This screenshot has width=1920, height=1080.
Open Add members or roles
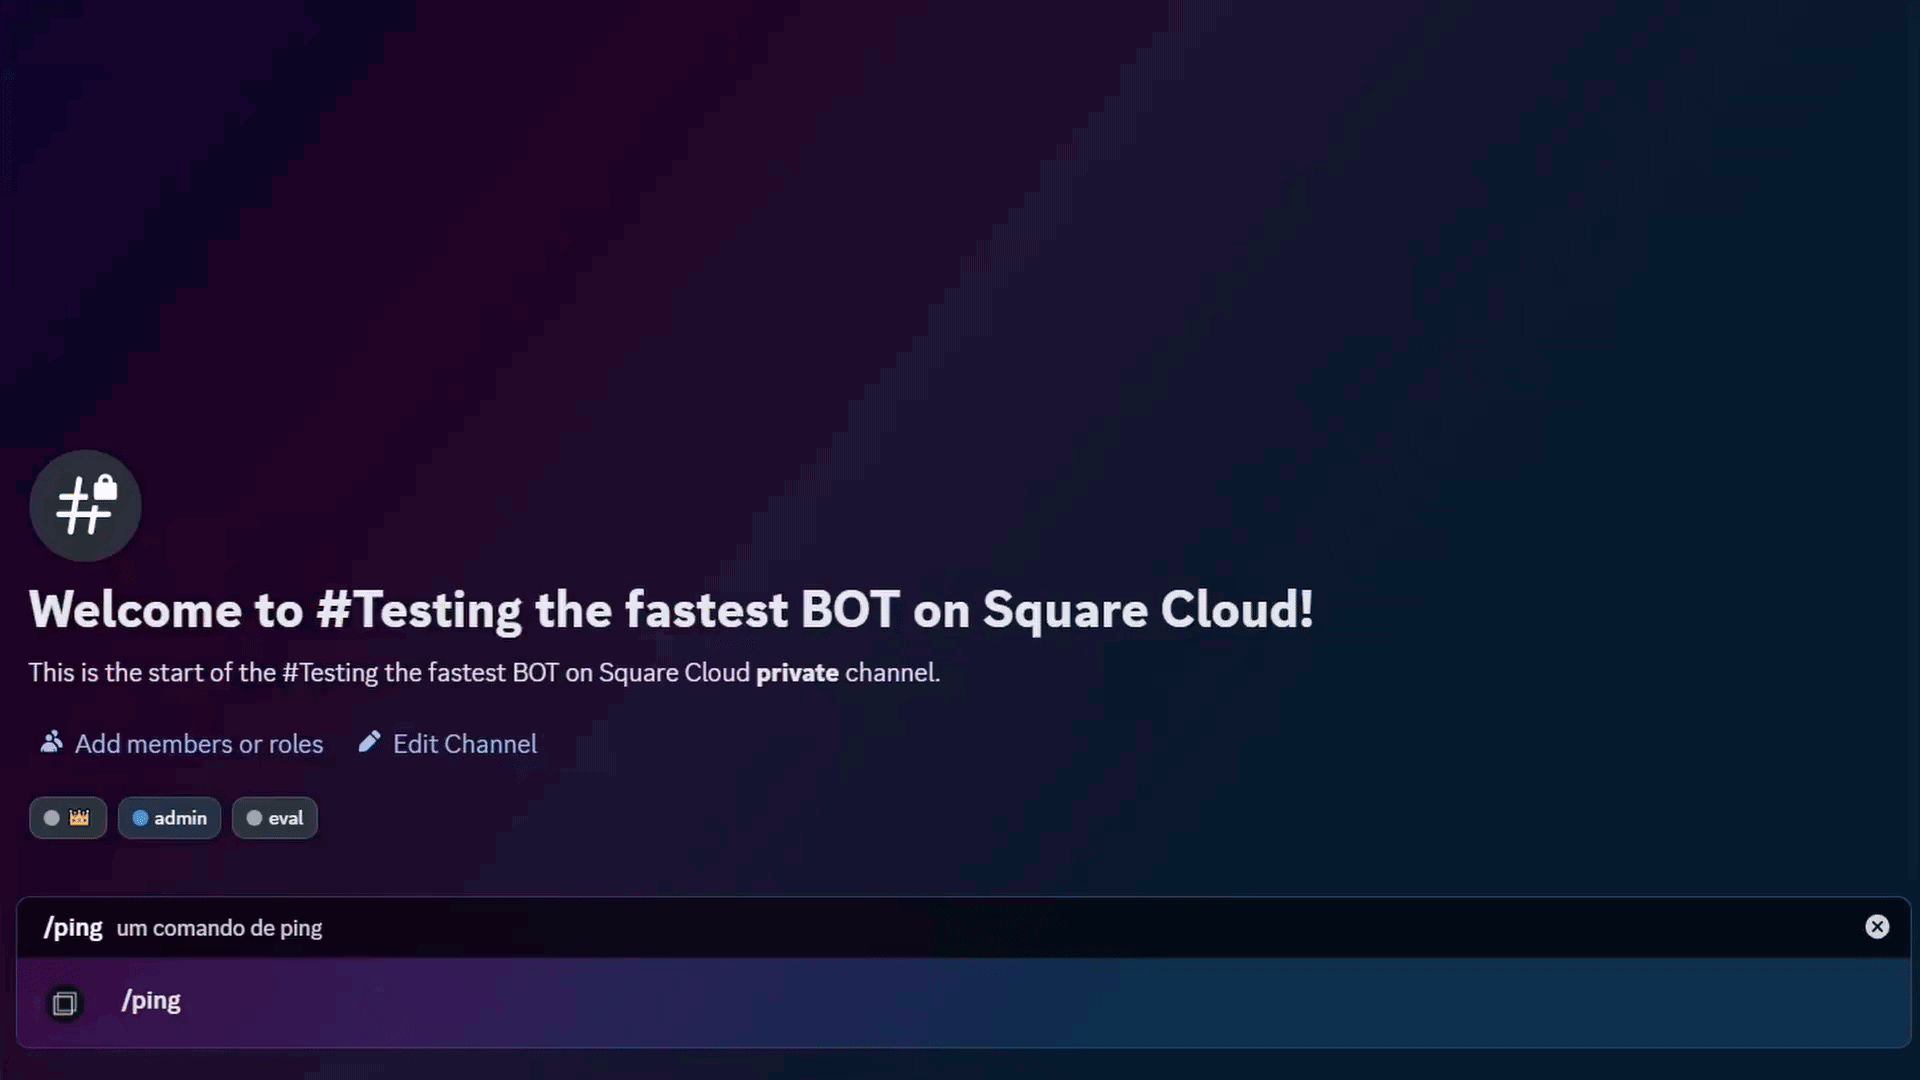click(x=181, y=744)
